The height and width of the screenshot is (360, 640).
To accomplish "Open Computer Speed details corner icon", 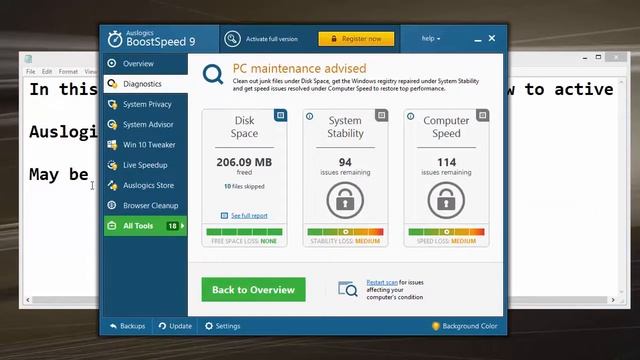I will coord(482,116).
